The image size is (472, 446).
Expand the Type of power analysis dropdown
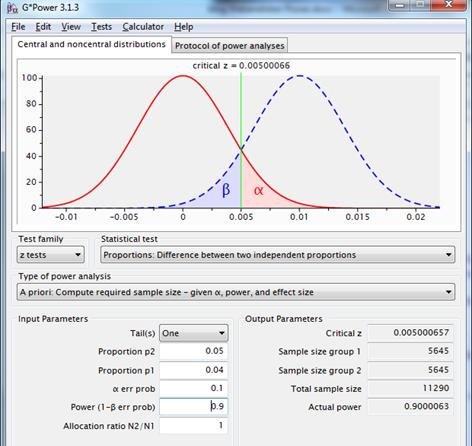click(236, 292)
